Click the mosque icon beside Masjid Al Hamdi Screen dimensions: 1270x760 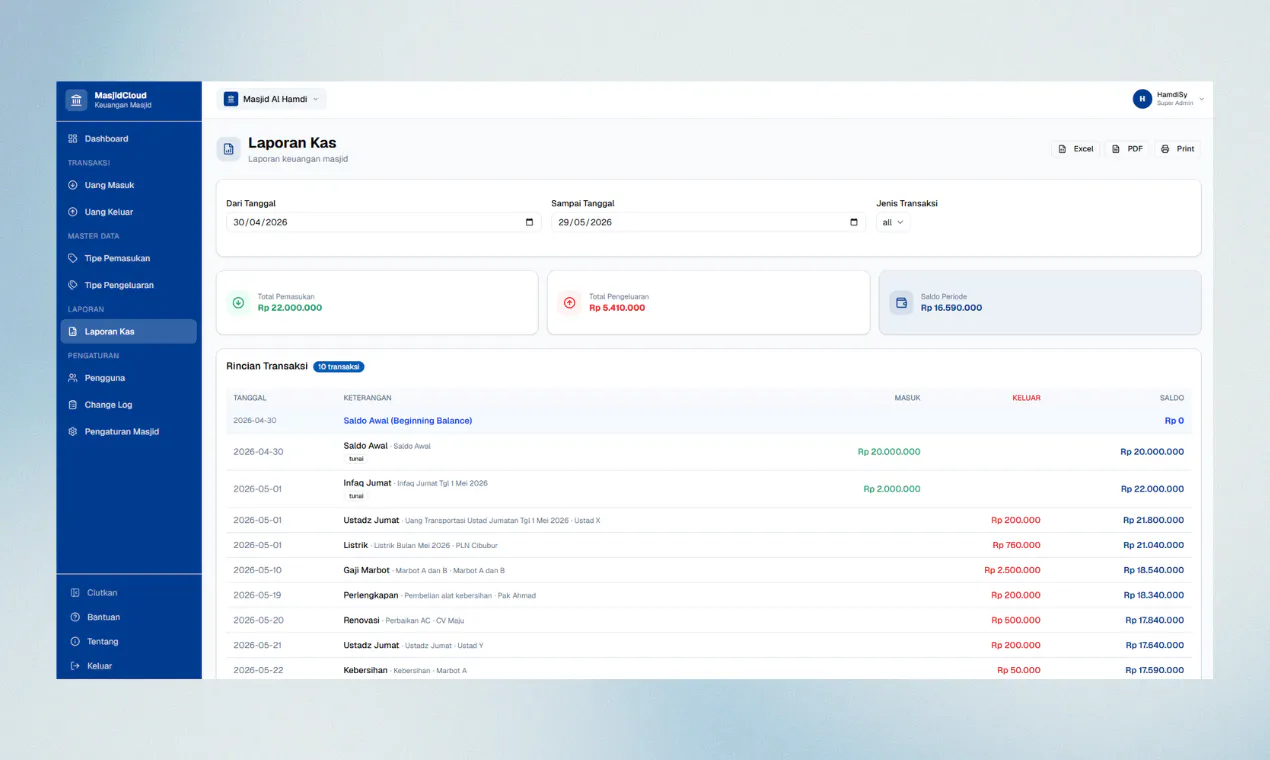[x=231, y=99]
